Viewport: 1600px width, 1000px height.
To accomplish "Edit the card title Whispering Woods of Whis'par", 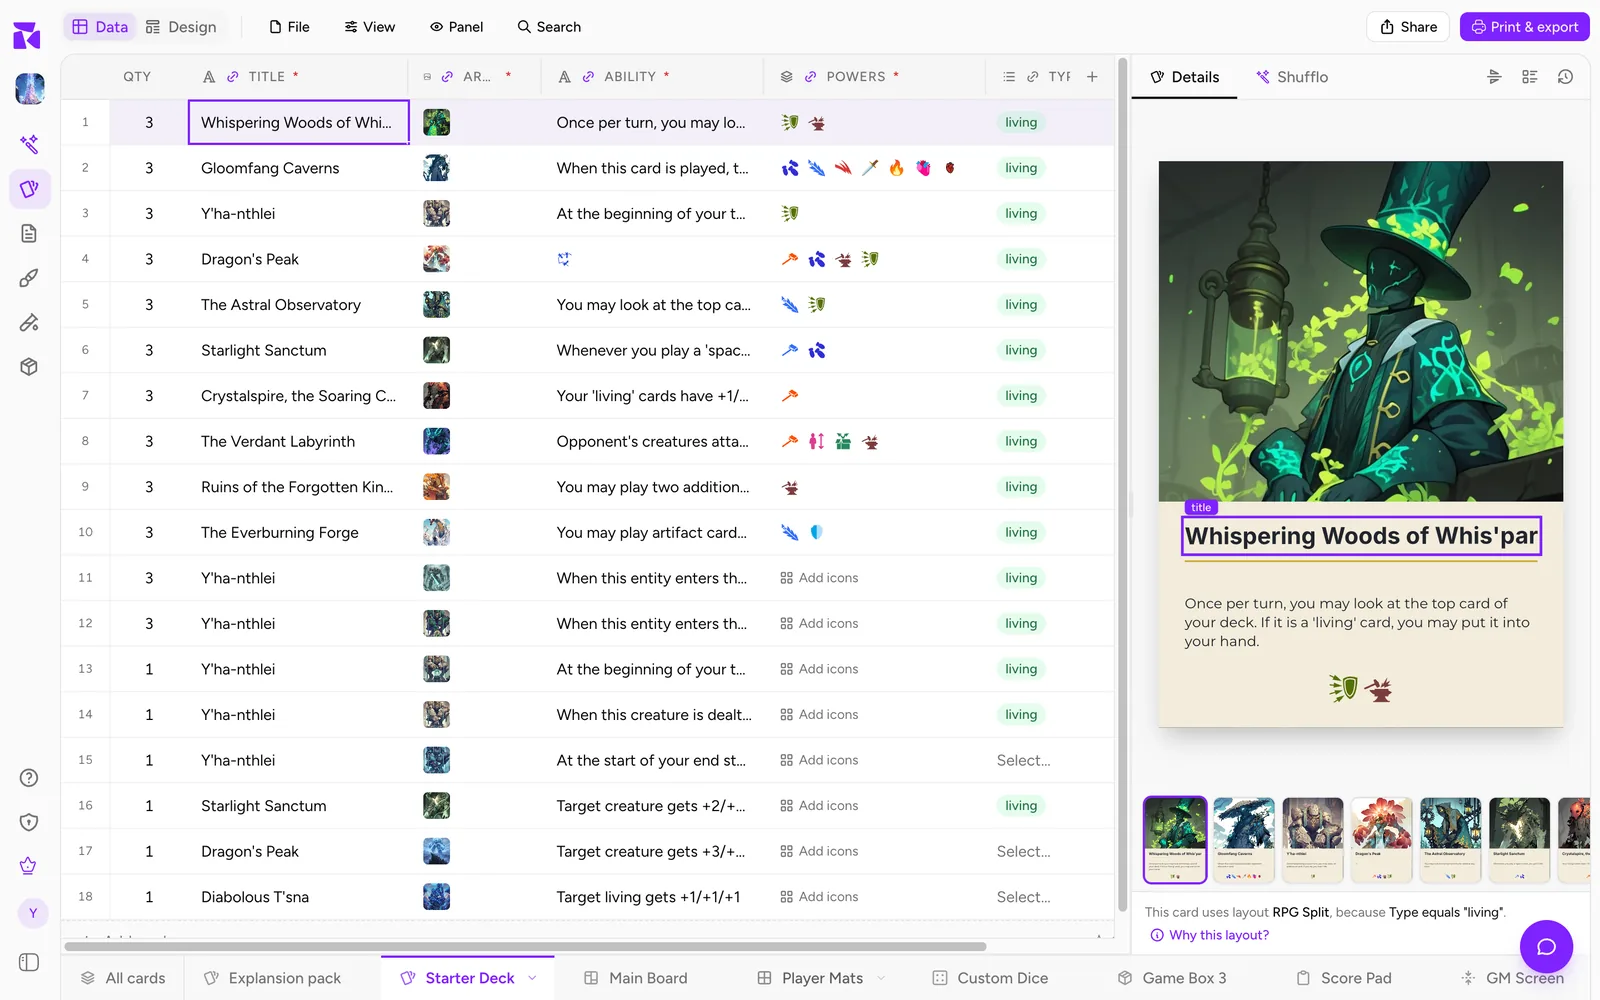I will click(1361, 536).
